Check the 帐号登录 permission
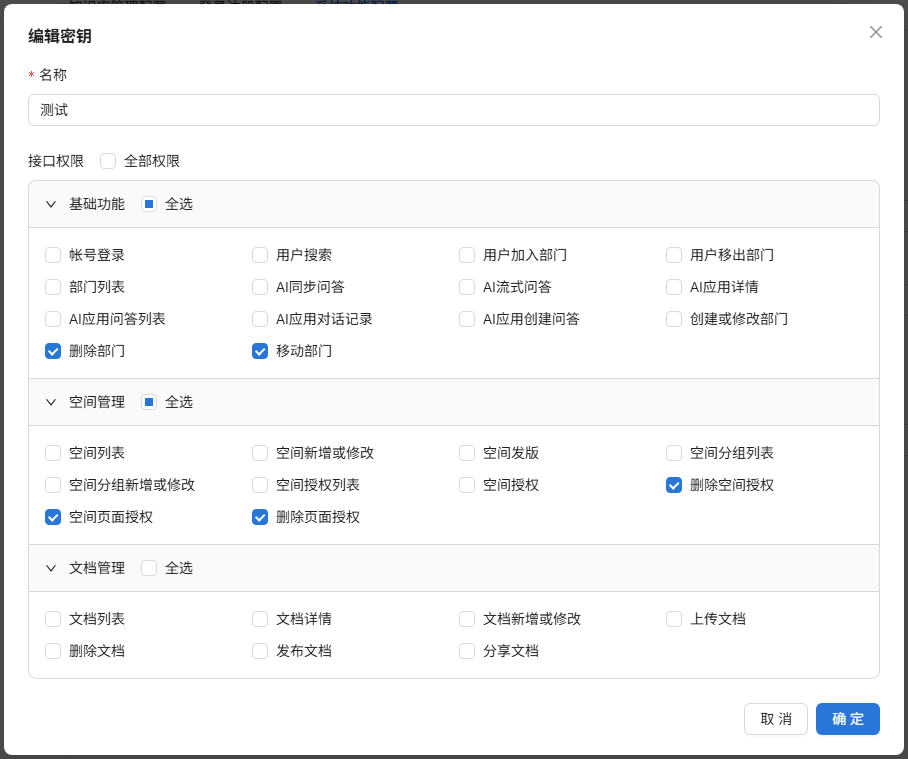Viewport: 908px width, 759px height. (x=53, y=255)
